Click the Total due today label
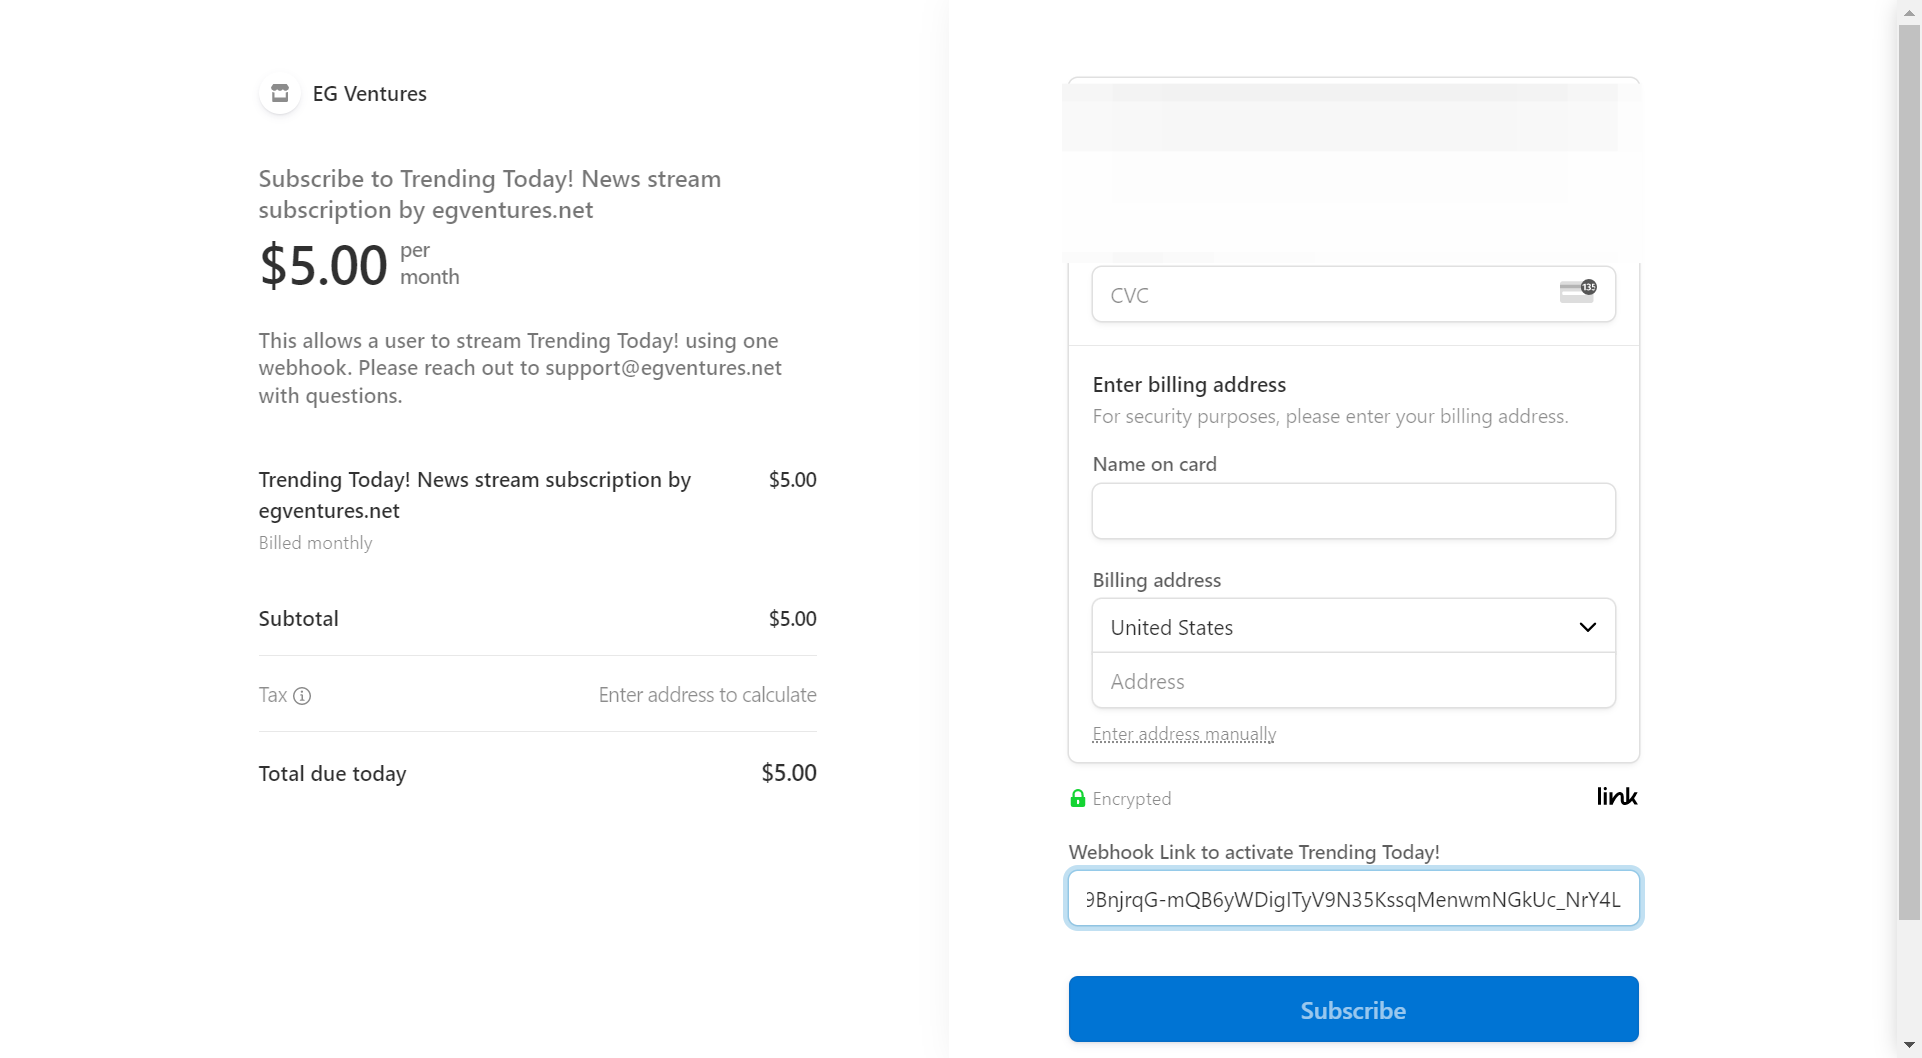 pos(332,774)
